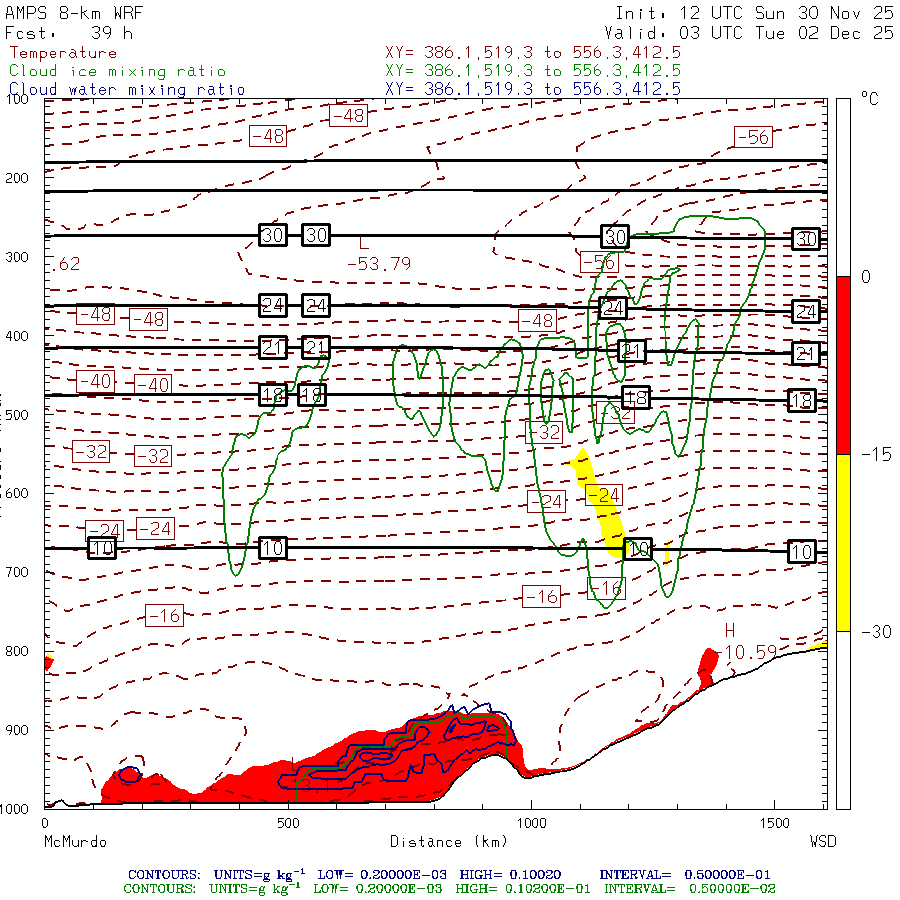Image resolution: width=900 pixels, height=900 pixels.
Task: Click the colorbar "0" value label
Action: click(866, 277)
